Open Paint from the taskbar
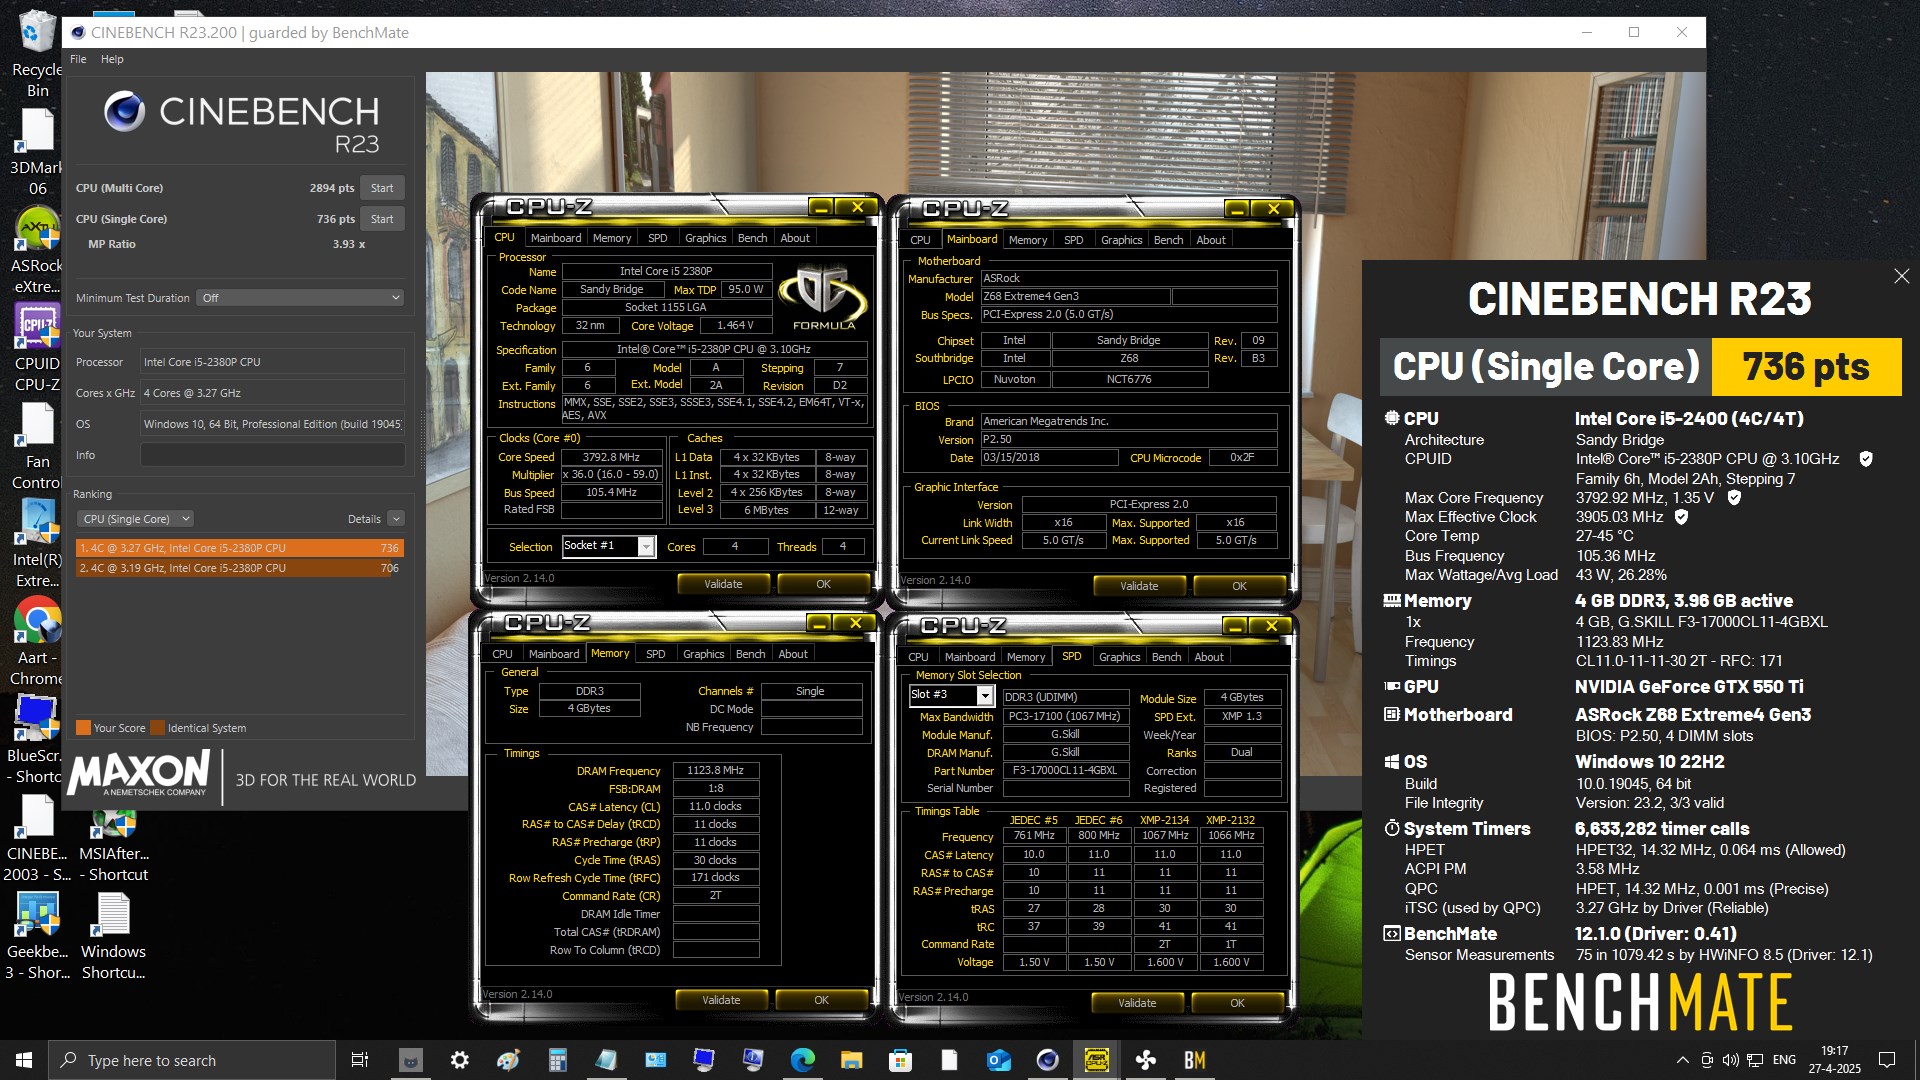The width and height of the screenshot is (1920, 1080). pyautogui.click(x=508, y=1060)
